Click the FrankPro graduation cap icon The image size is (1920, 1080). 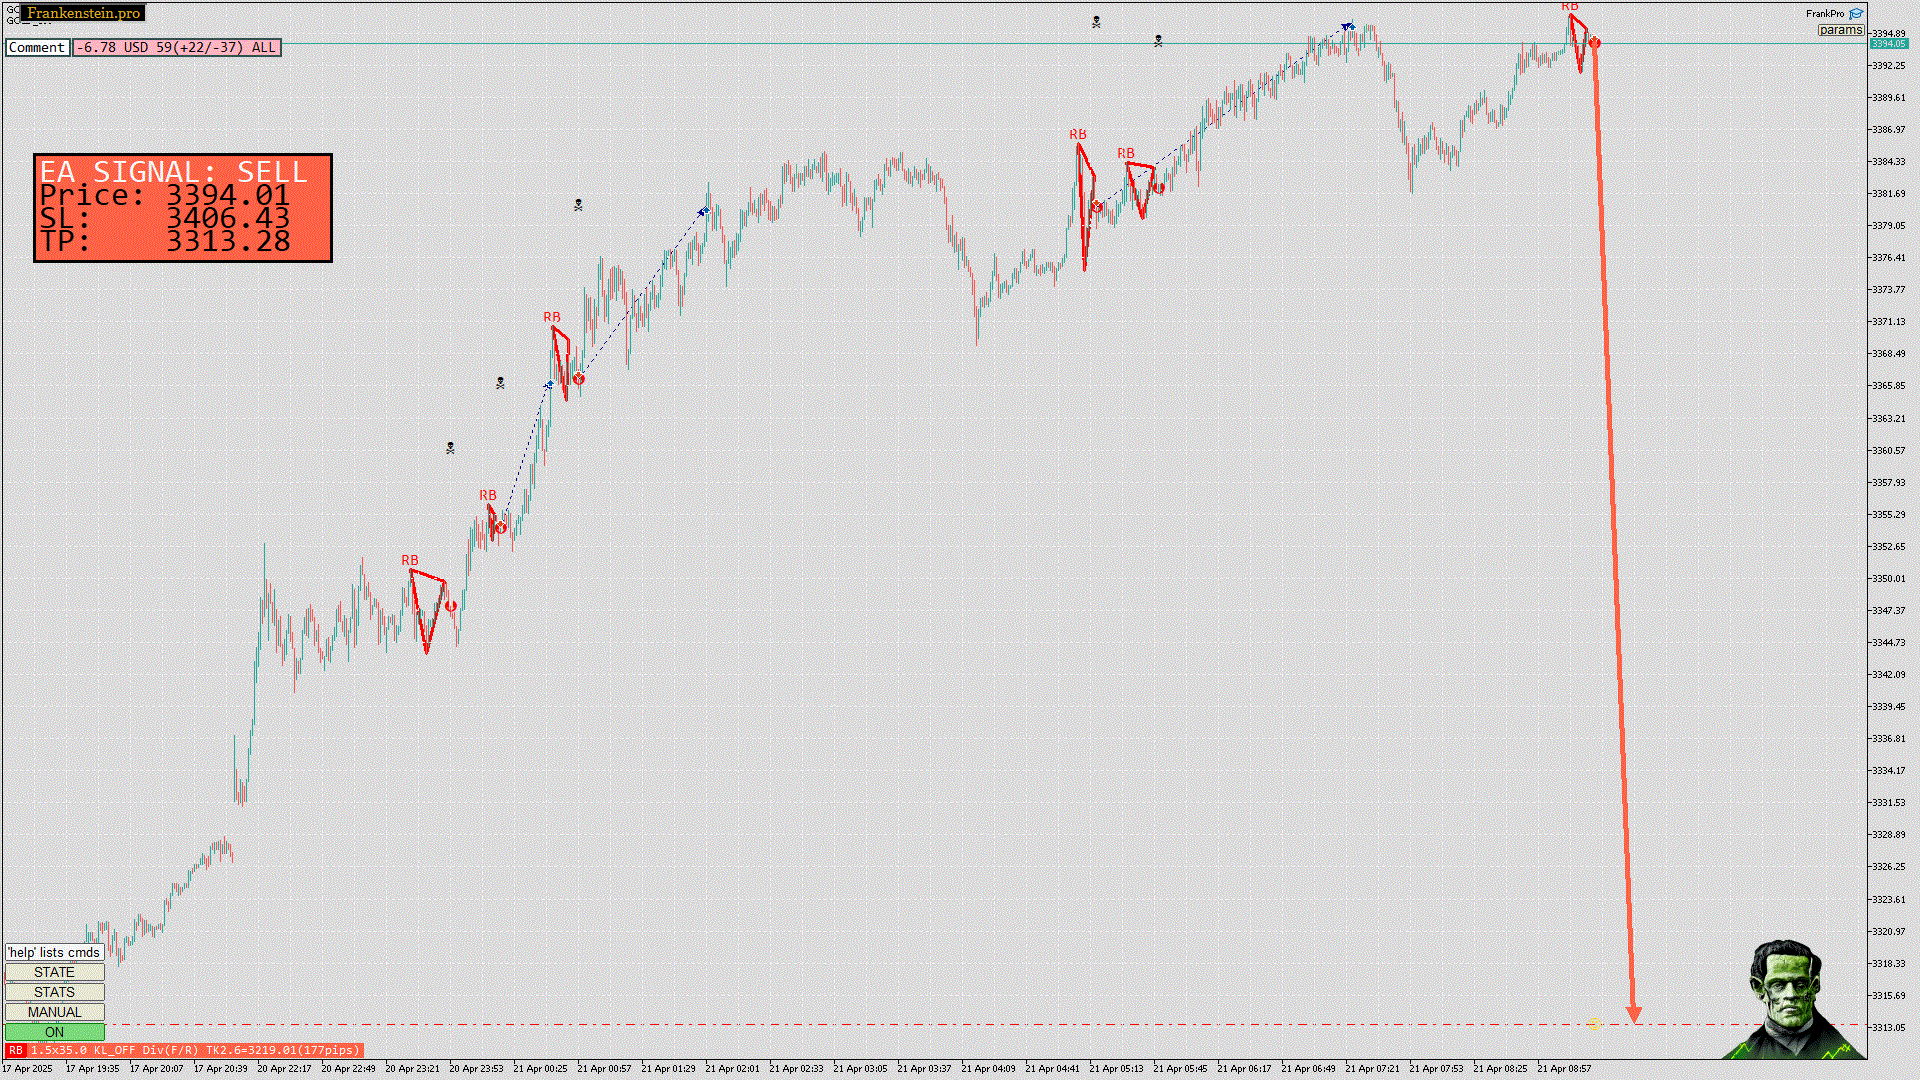1856,14
